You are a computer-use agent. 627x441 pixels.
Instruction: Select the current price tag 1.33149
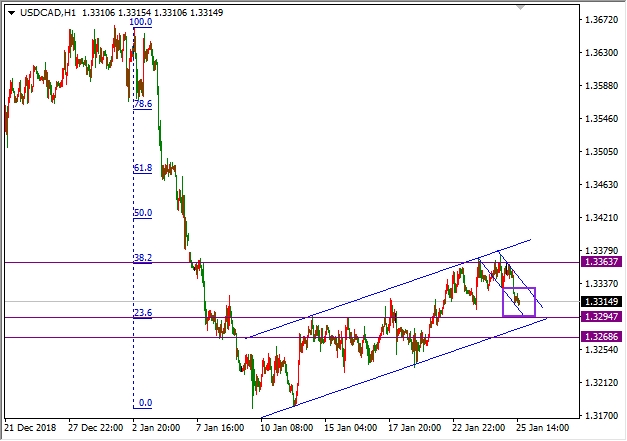click(x=602, y=301)
